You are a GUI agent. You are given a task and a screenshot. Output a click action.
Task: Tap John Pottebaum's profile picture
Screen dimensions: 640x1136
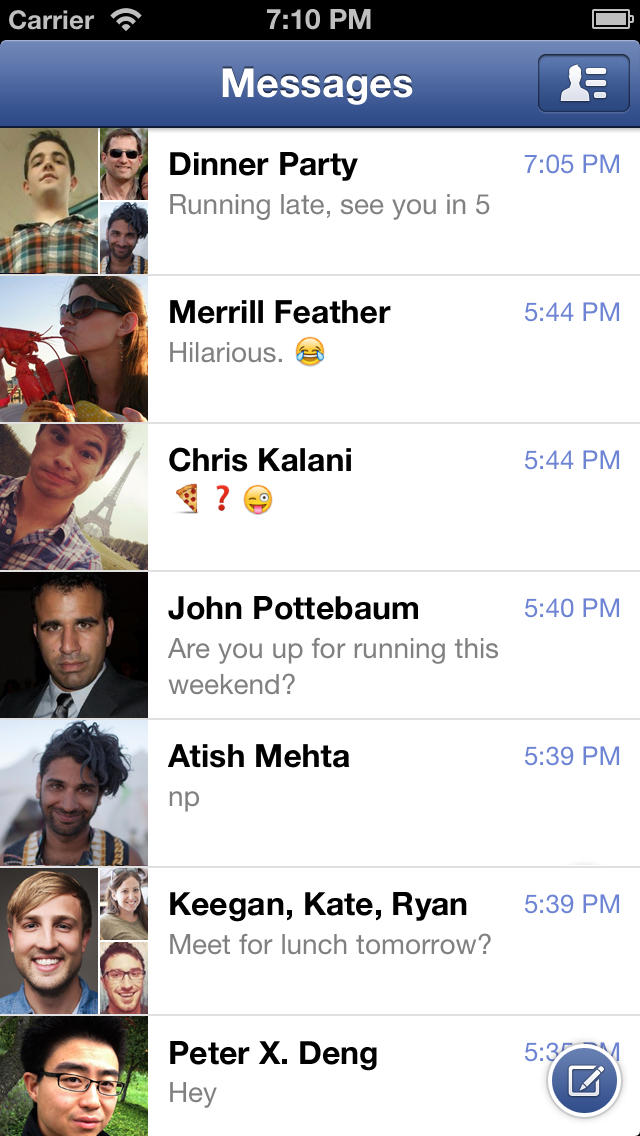[x=74, y=645]
